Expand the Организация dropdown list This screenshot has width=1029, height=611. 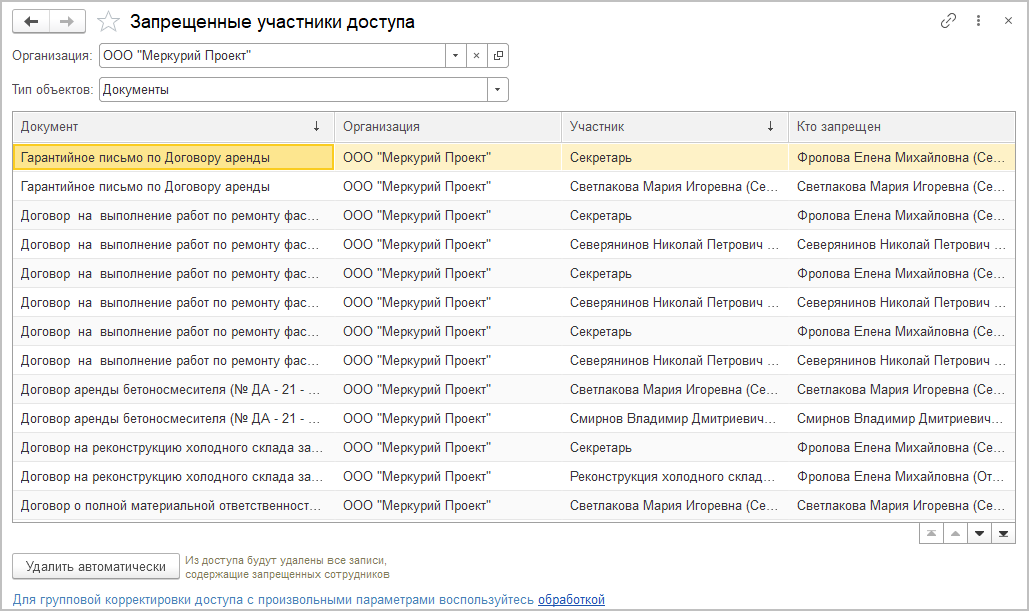point(455,56)
